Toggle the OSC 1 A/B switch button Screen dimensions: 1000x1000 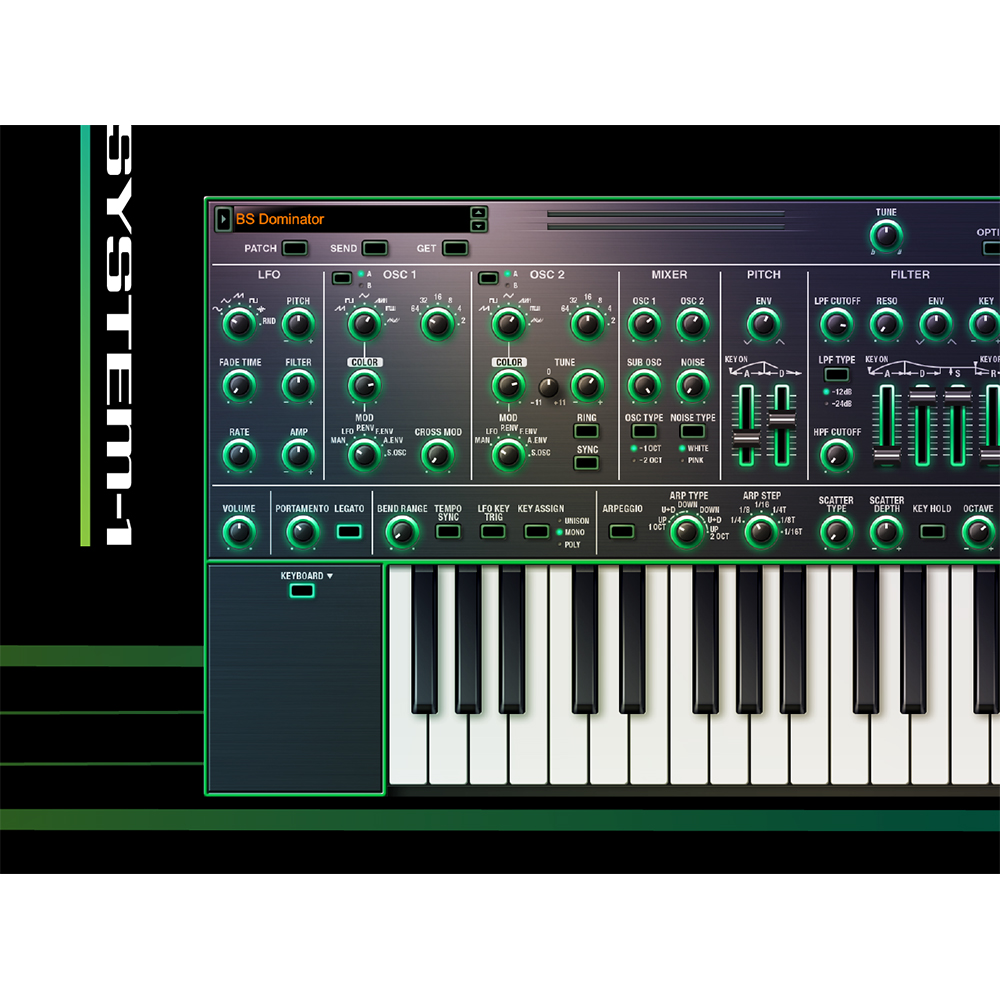[x=342, y=279]
